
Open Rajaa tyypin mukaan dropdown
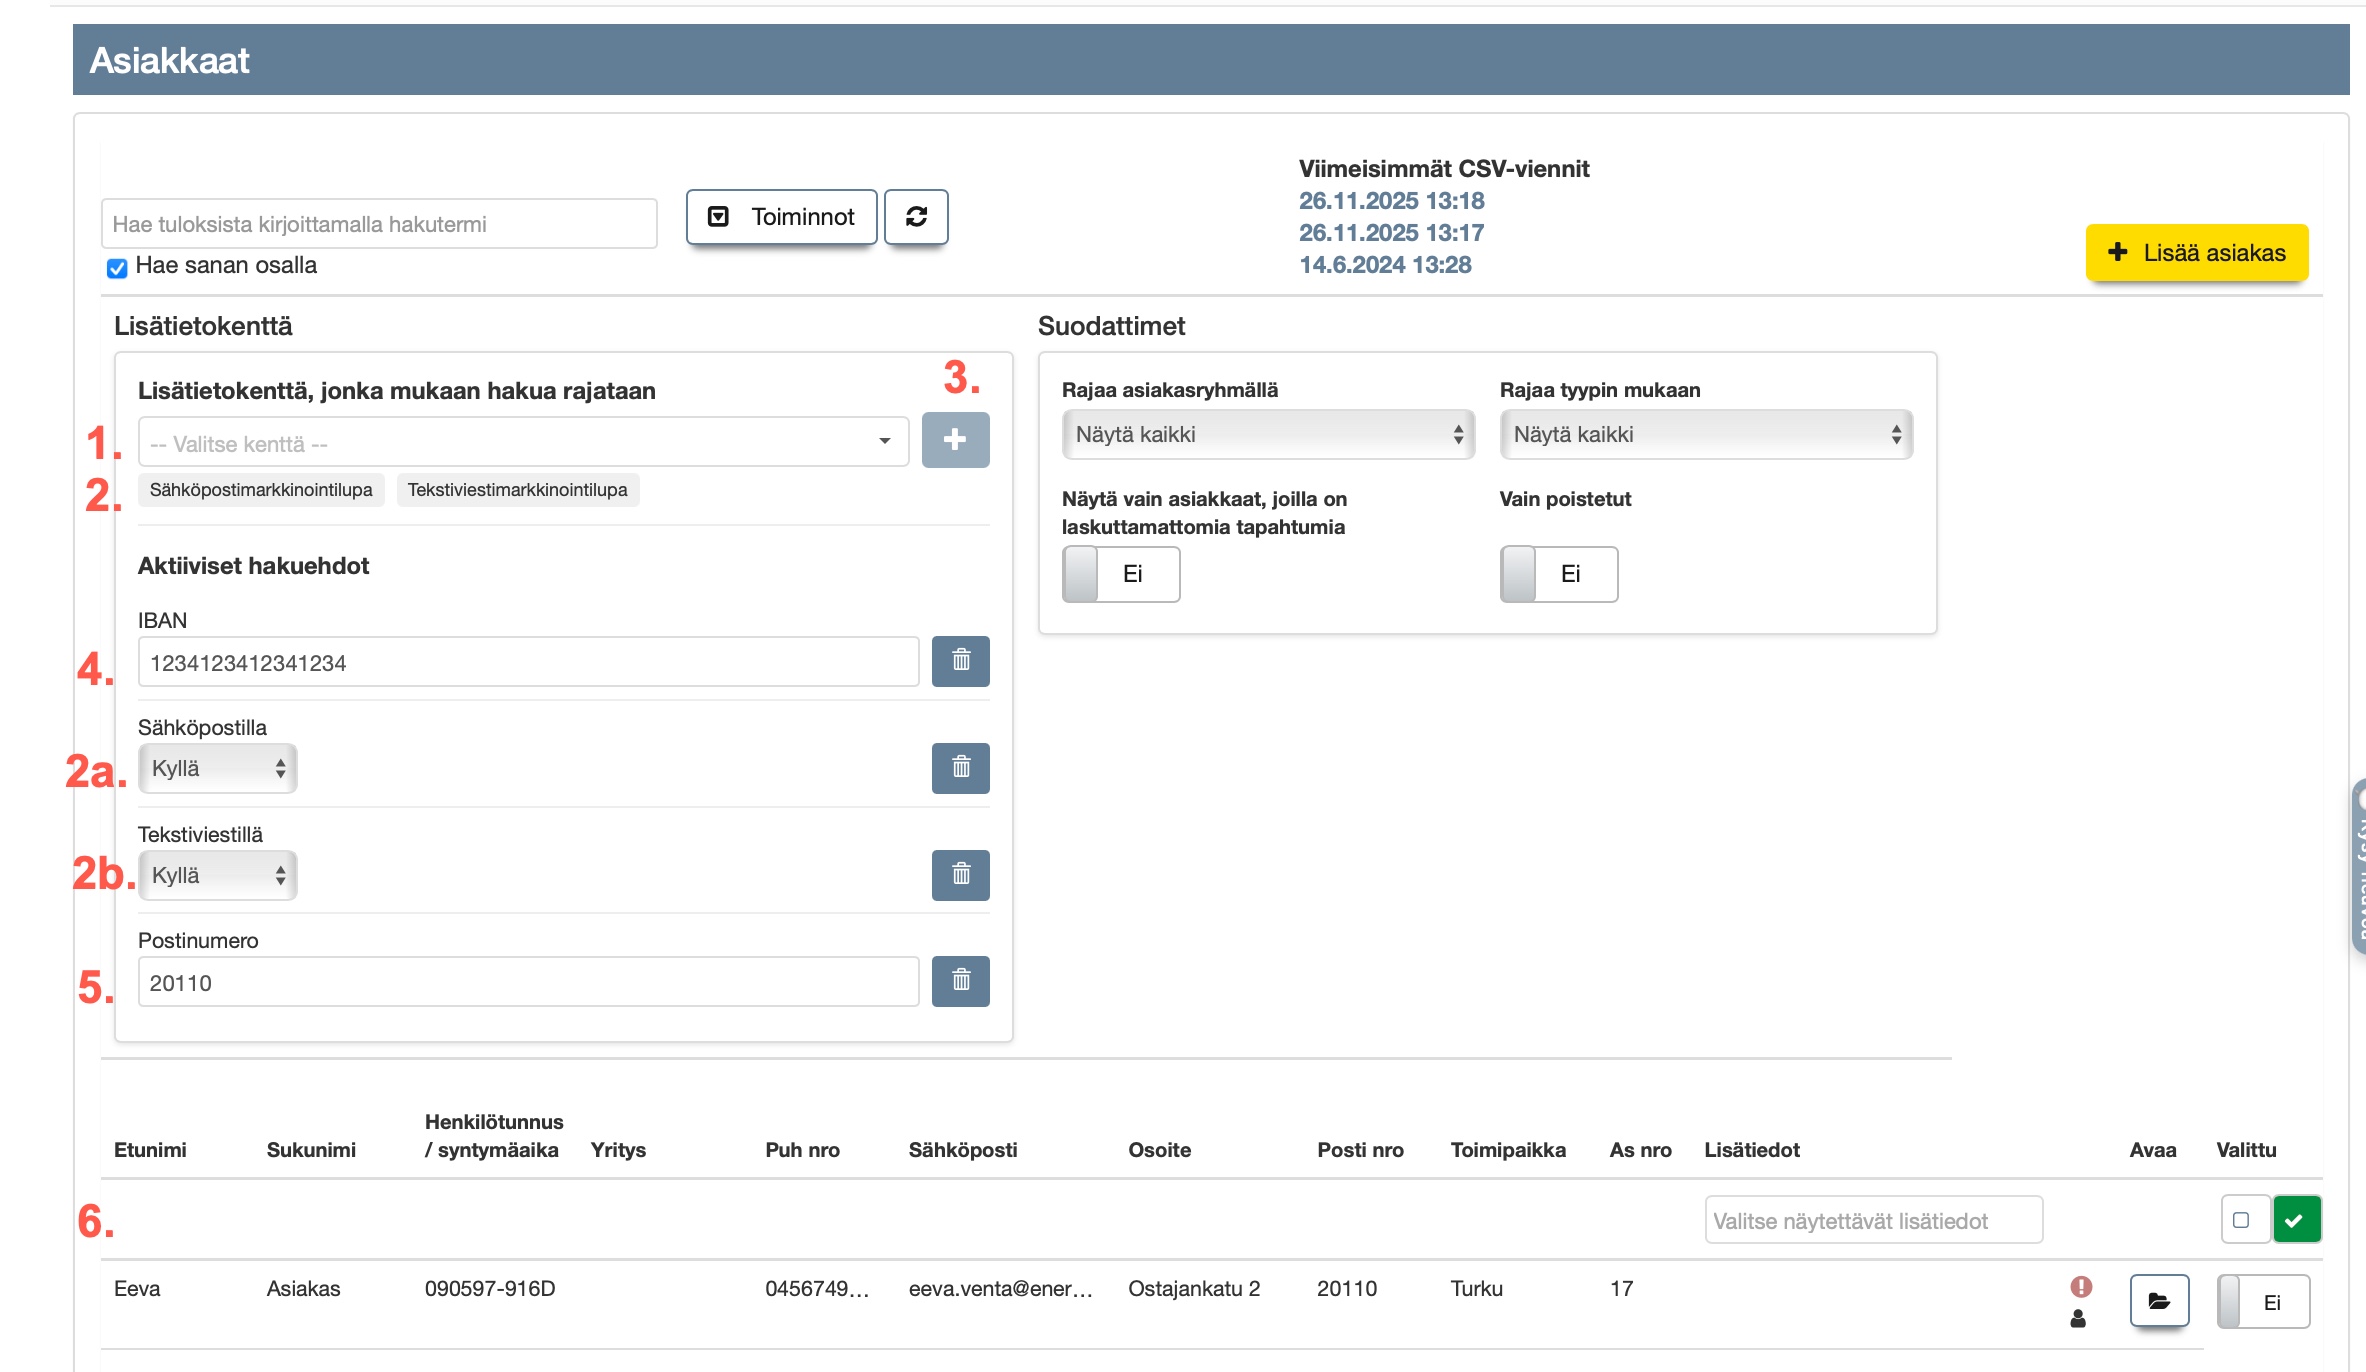[1705, 435]
